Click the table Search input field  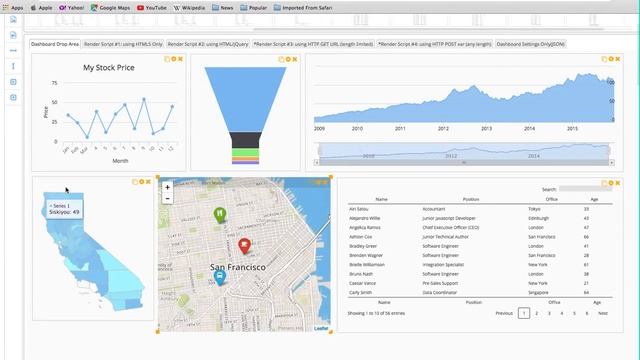point(585,189)
